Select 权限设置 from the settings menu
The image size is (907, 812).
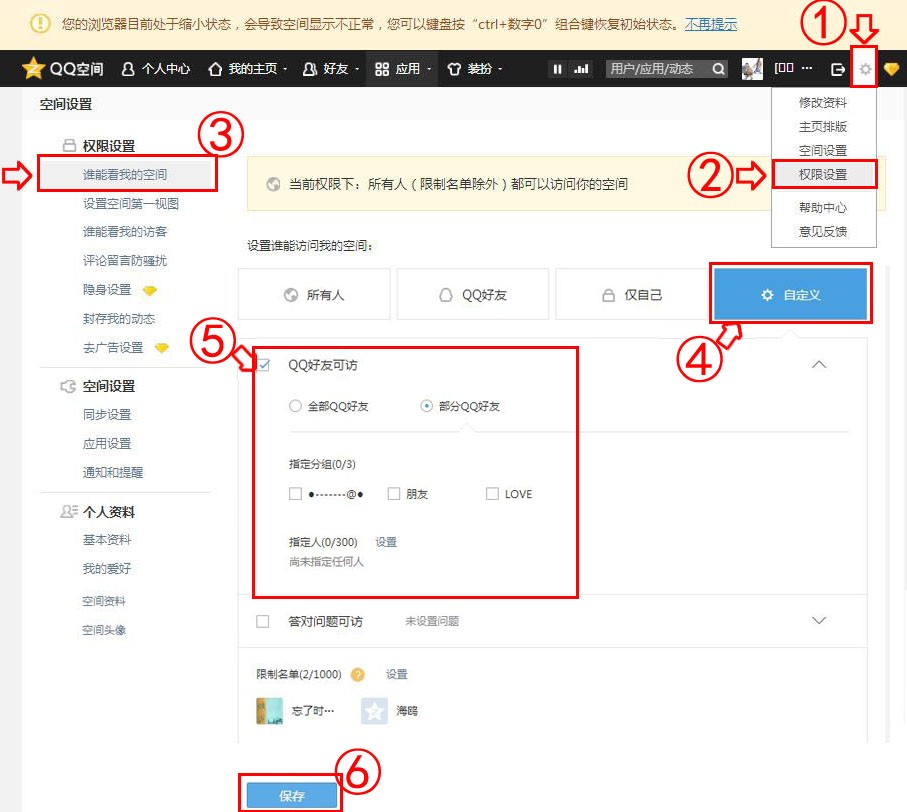pos(823,174)
